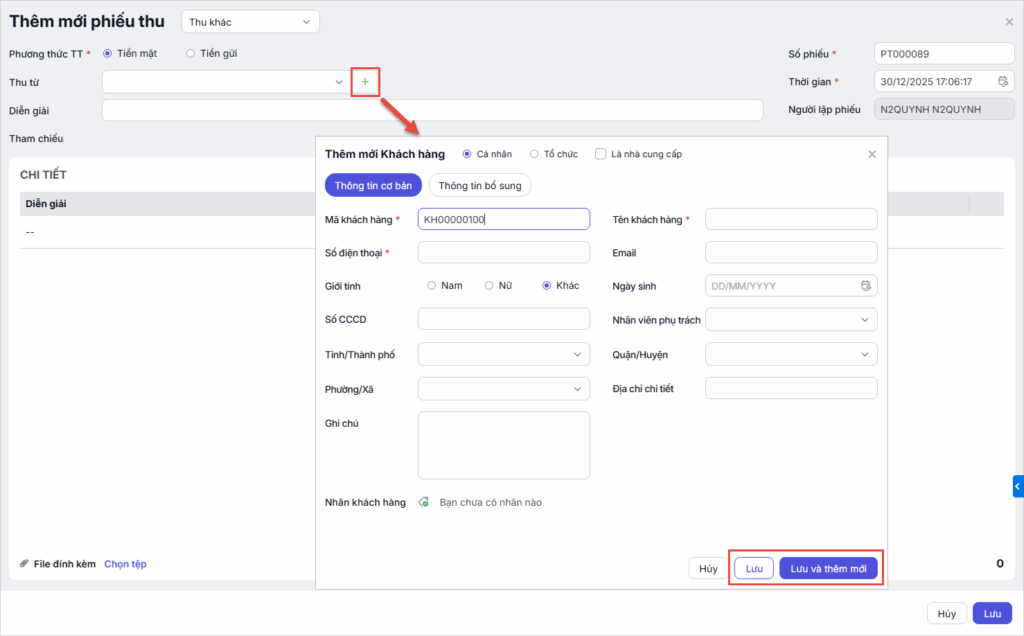Click the customer label tag icon
This screenshot has height=636, width=1024.
pos(424,502)
